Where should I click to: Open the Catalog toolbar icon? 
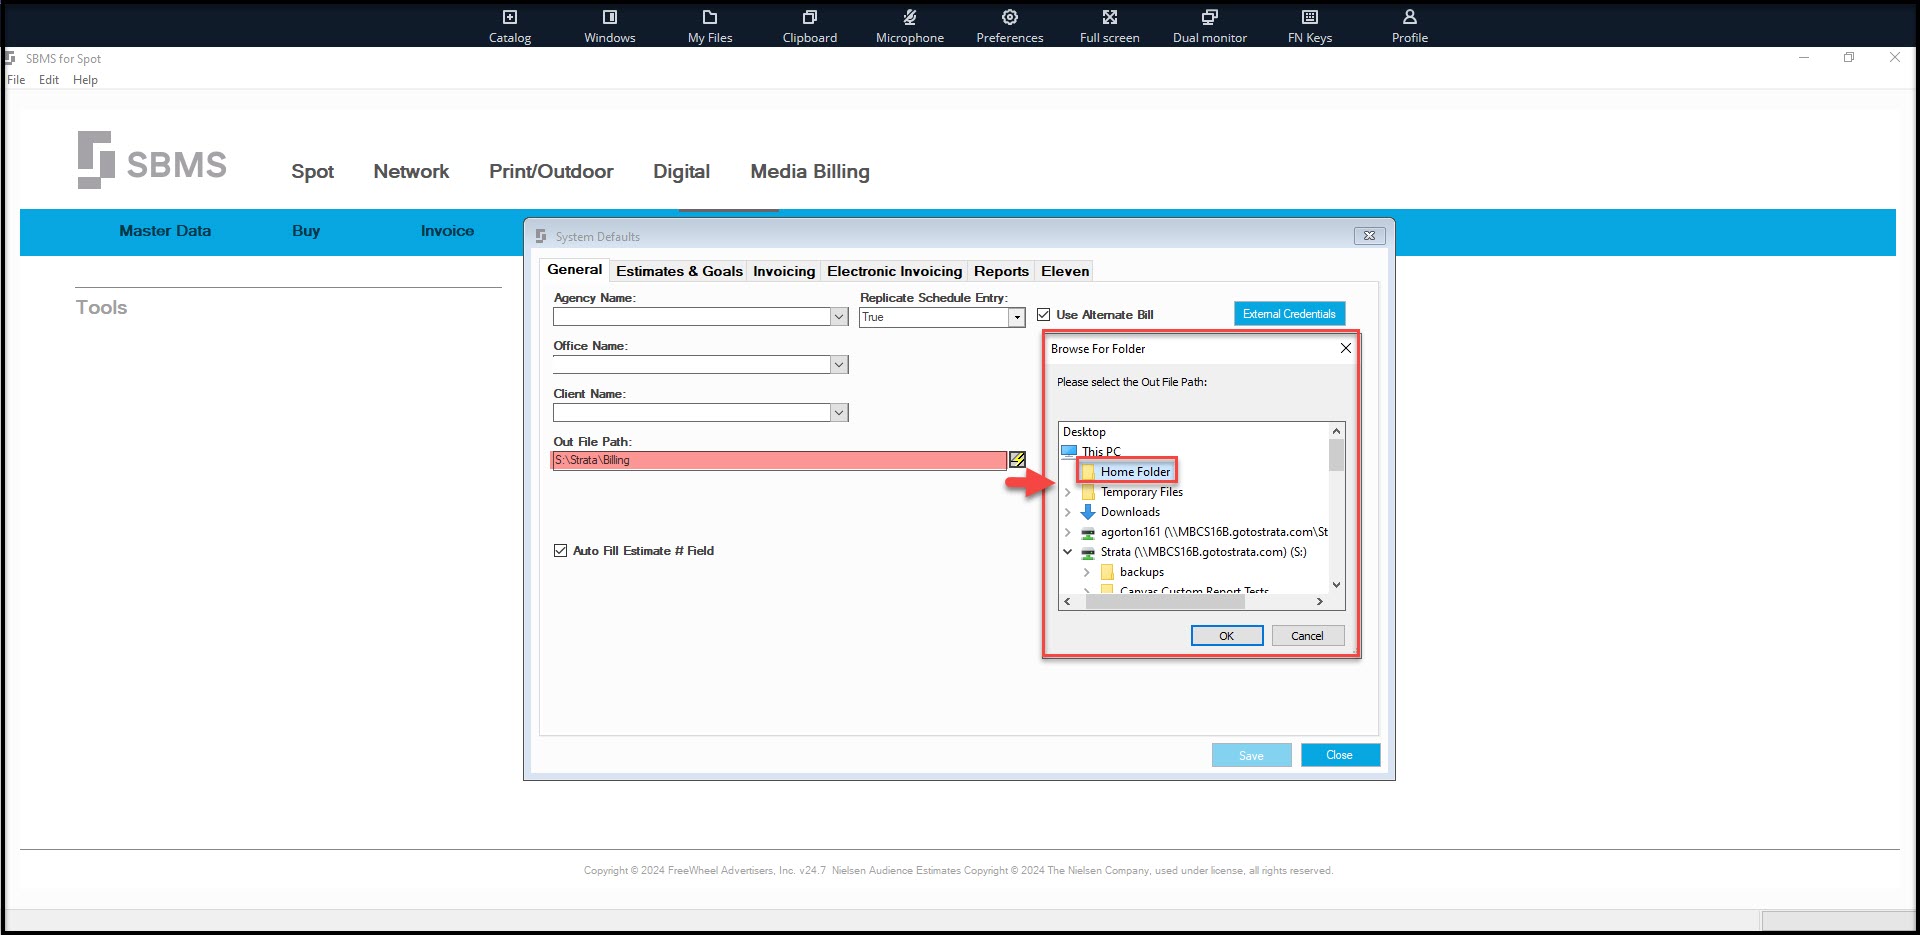510,17
